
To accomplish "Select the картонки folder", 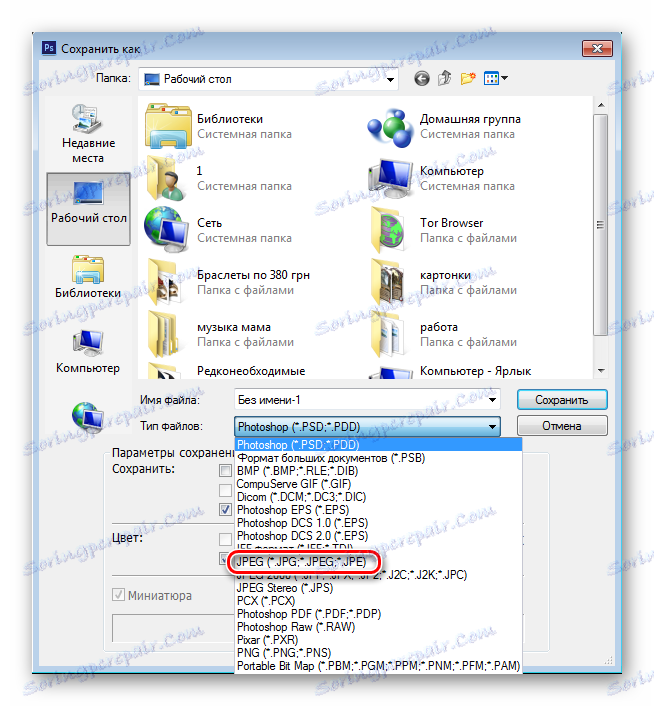I will pos(443,282).
